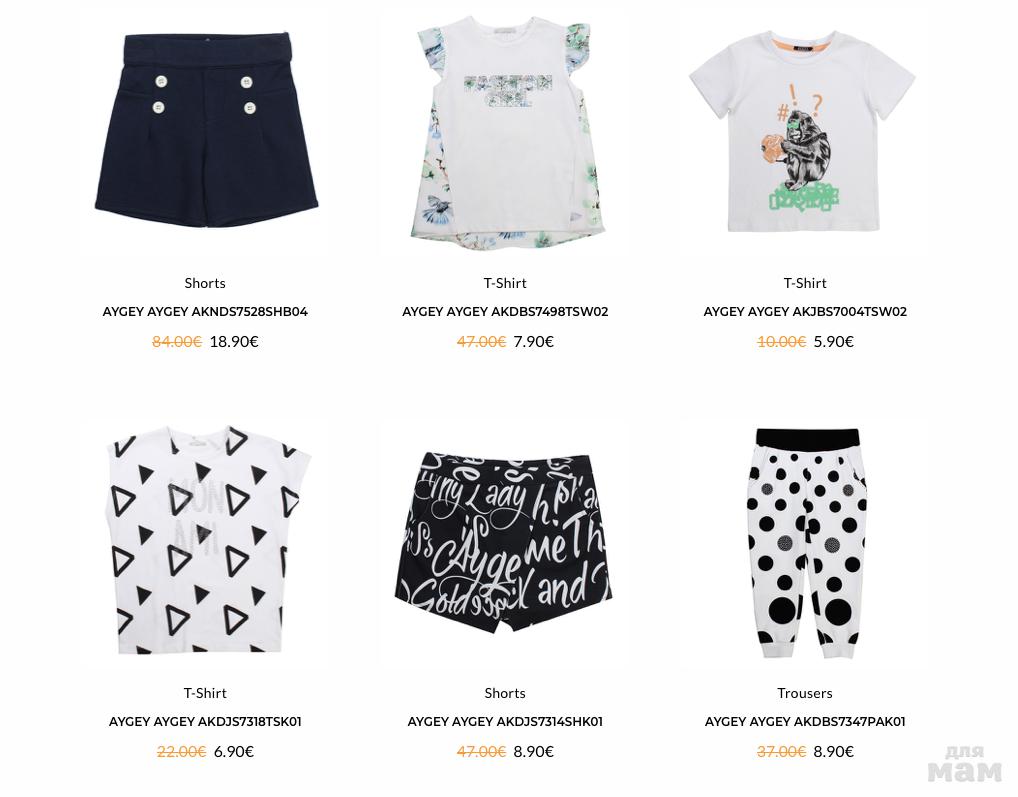Click product link AYGEY AYGEY AKDBS7498TSW02
The height and width of the screenshot is (797, 1018).
pyautogui.click(x=505, y=312)
